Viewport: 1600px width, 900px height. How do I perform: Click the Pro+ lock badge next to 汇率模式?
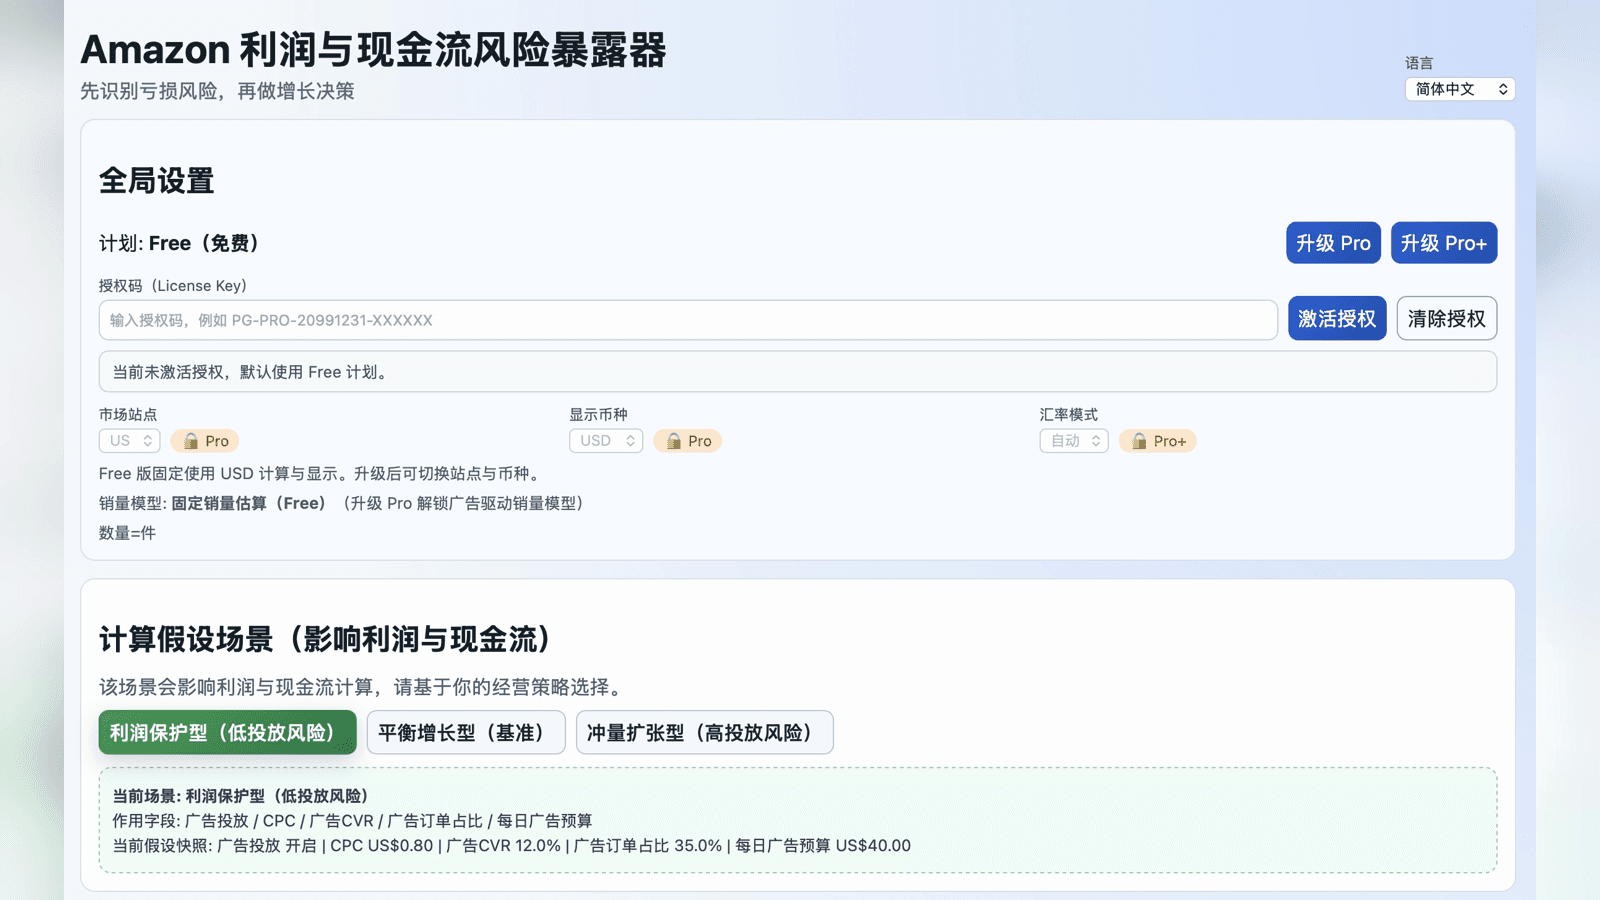(1157, 440)
